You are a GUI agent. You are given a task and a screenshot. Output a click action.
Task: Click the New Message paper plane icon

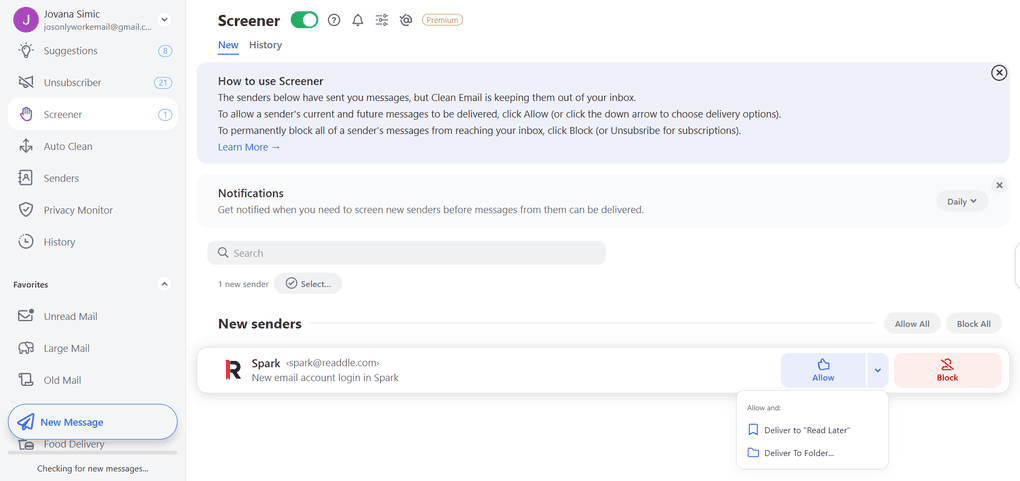25,422
